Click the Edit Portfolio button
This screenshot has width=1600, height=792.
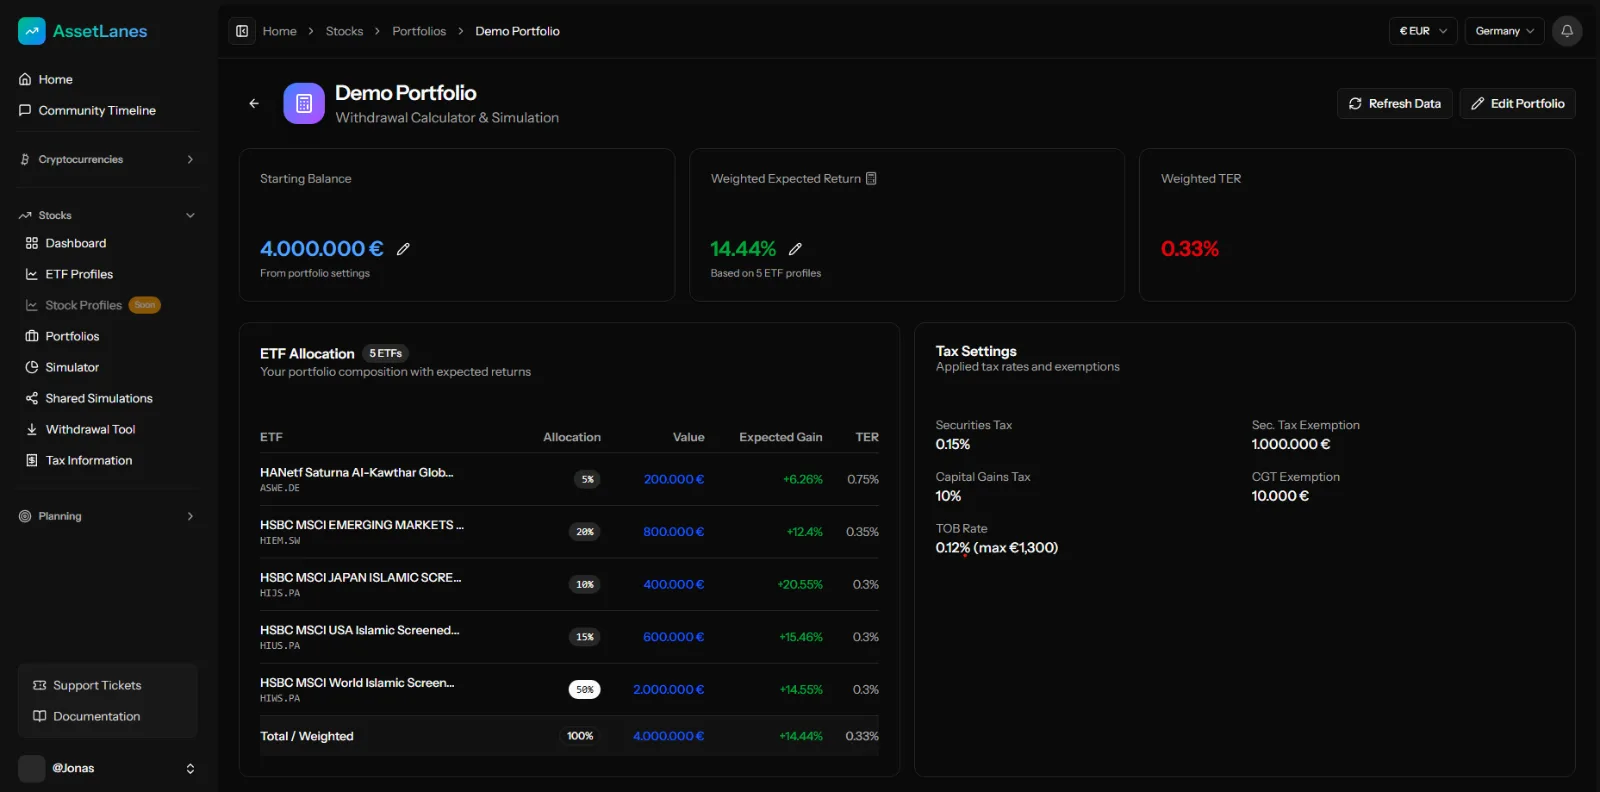pyautogui.click(x=1517, y=103)
